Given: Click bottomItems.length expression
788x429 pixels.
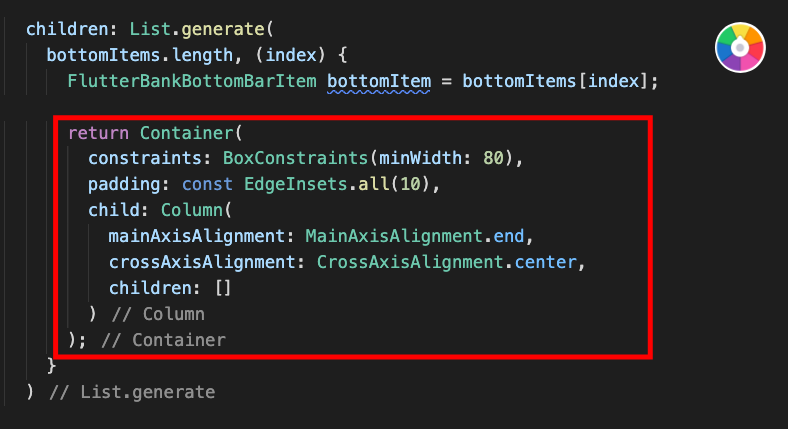Looking at the screenshot, I should coord(140,55).
